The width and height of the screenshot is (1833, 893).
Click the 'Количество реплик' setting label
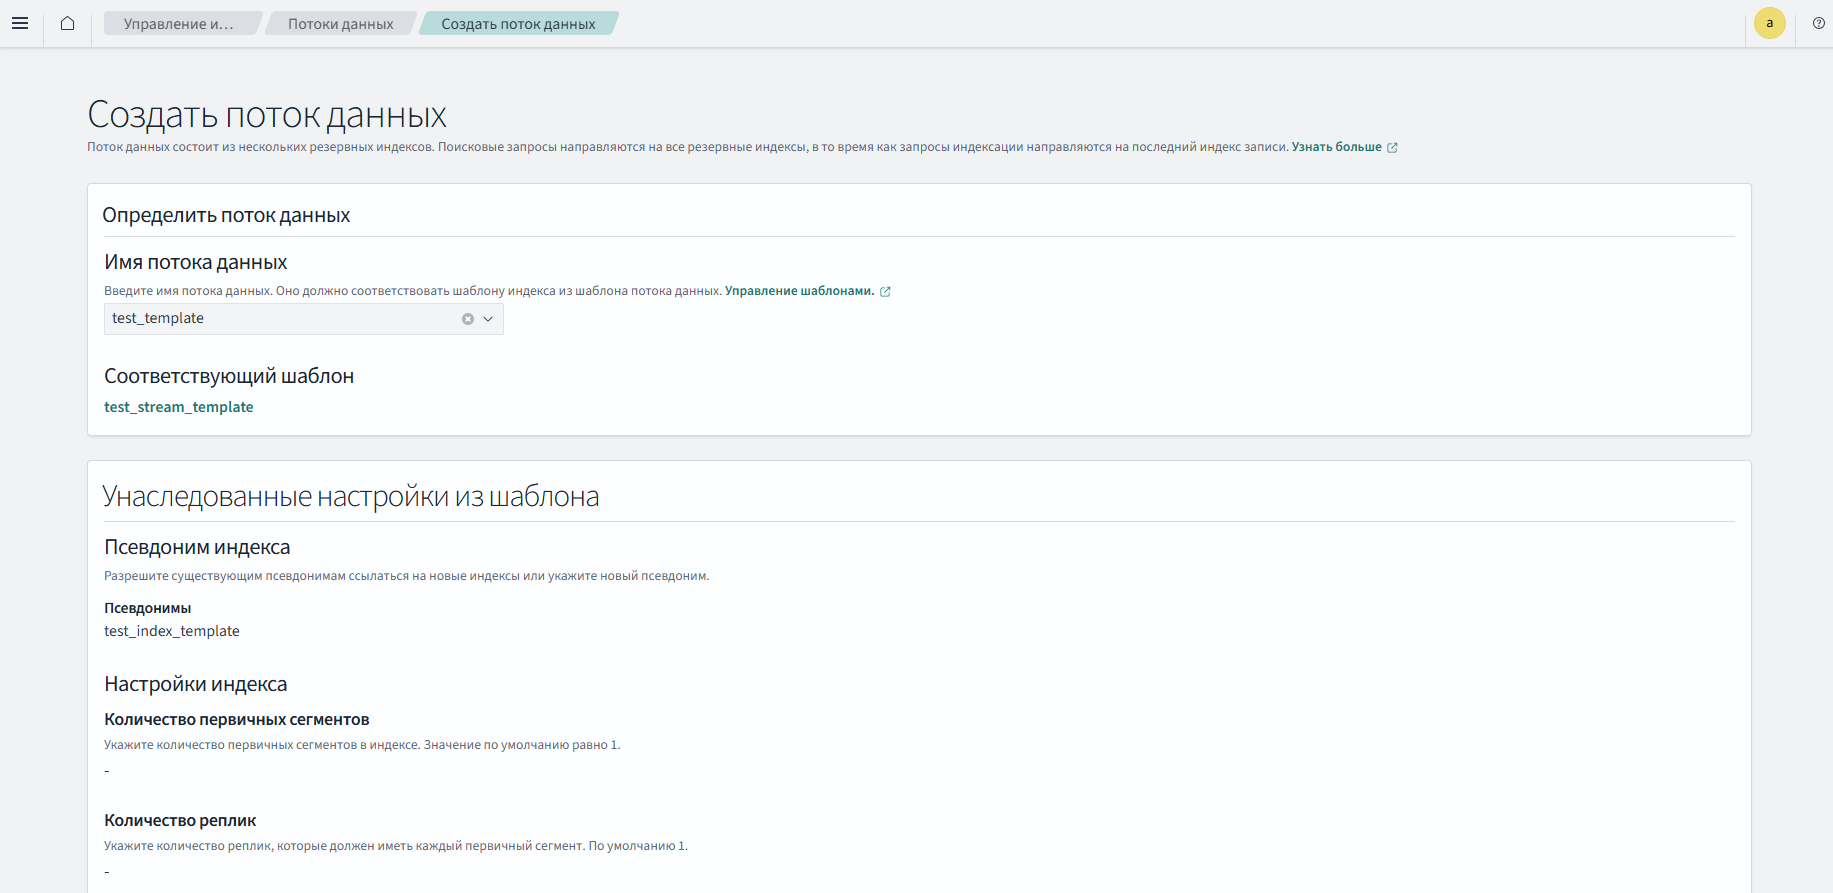pyautogui.click(x=180, y=820)
